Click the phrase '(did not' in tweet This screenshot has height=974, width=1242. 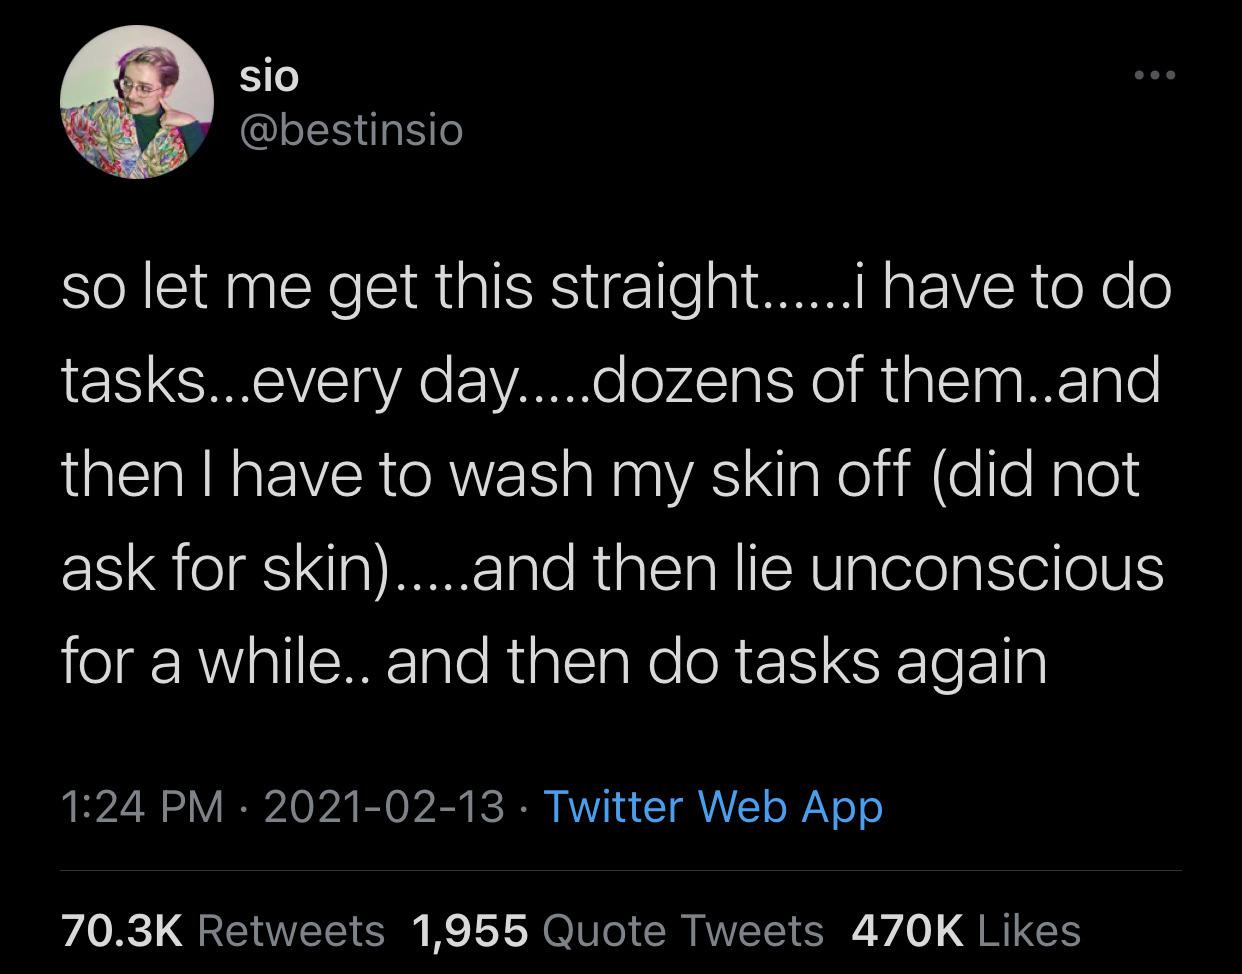pyautogui.click(x=1036, y=474)
